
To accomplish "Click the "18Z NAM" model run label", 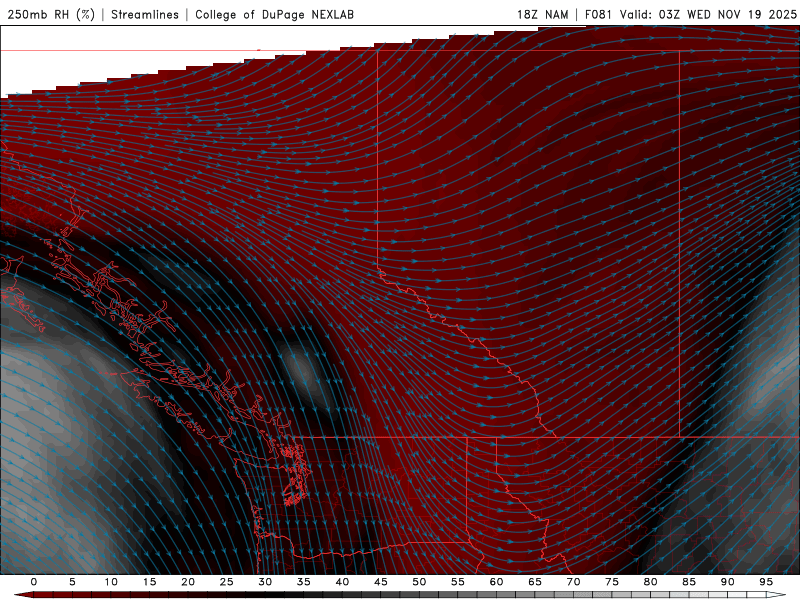I will click(x=542, y=14).
